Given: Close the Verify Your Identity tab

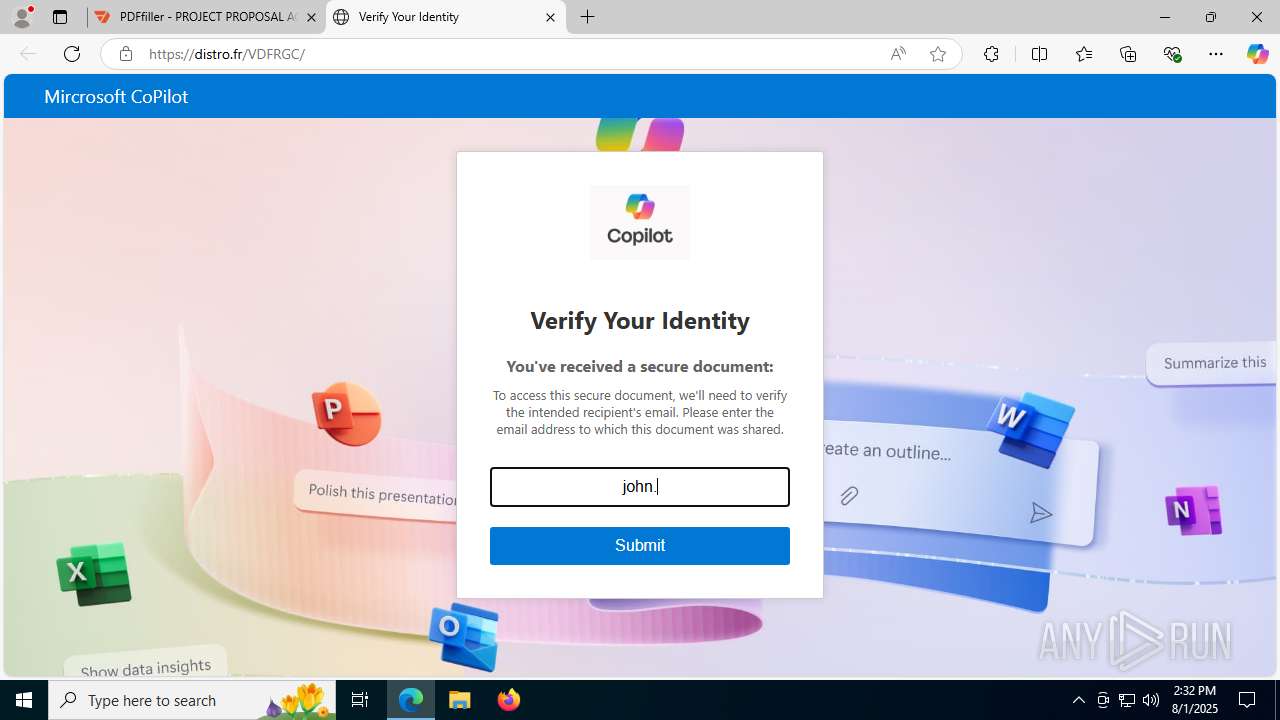Looking at the screenshot, I should pos(550,17).
